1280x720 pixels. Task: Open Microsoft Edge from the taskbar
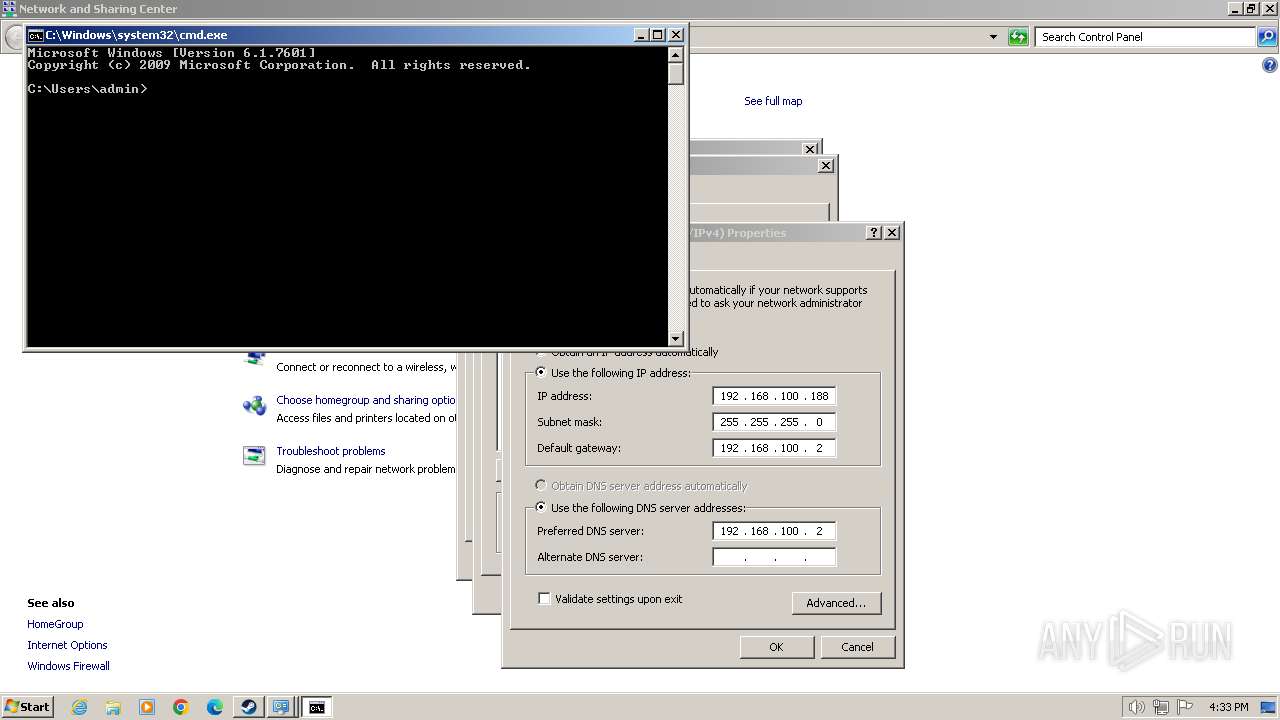[x=215, y=707]
